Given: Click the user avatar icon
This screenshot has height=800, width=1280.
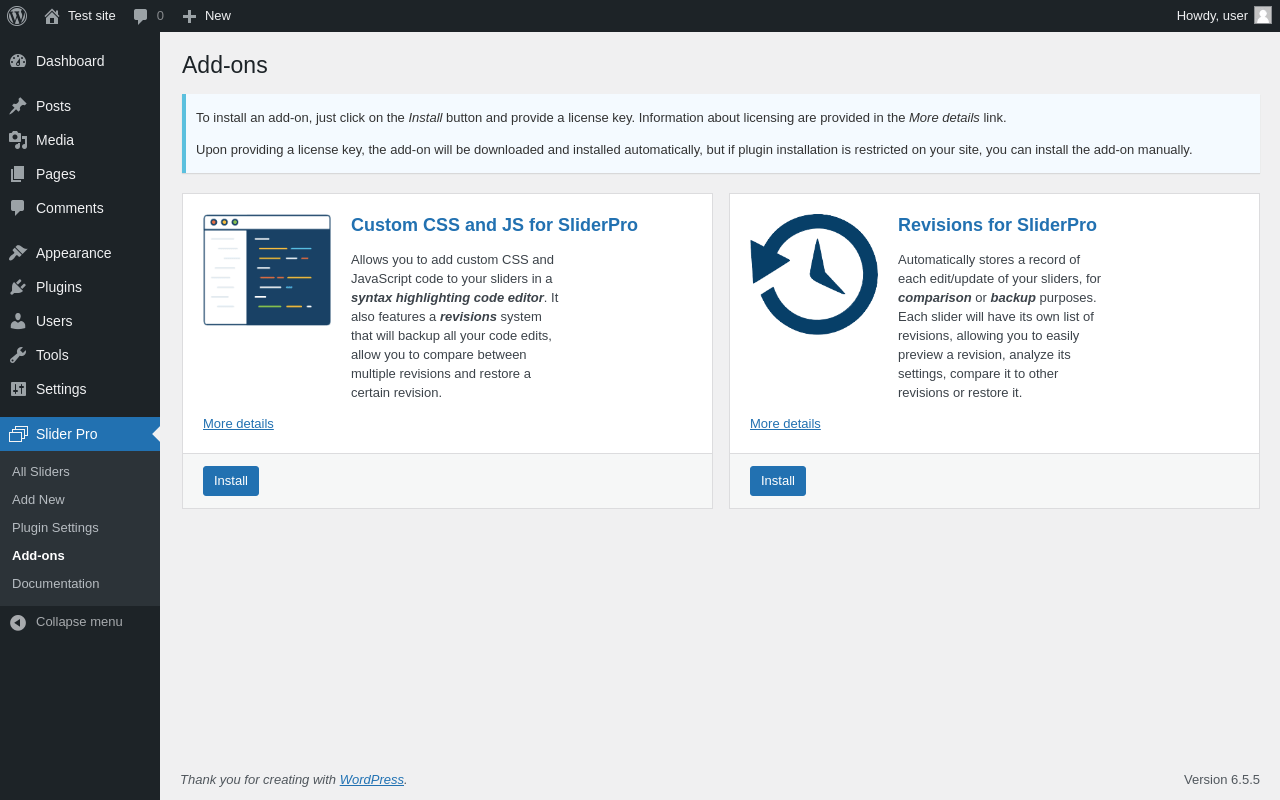Looking at the screenshot, I should (x=1263, y=15).
